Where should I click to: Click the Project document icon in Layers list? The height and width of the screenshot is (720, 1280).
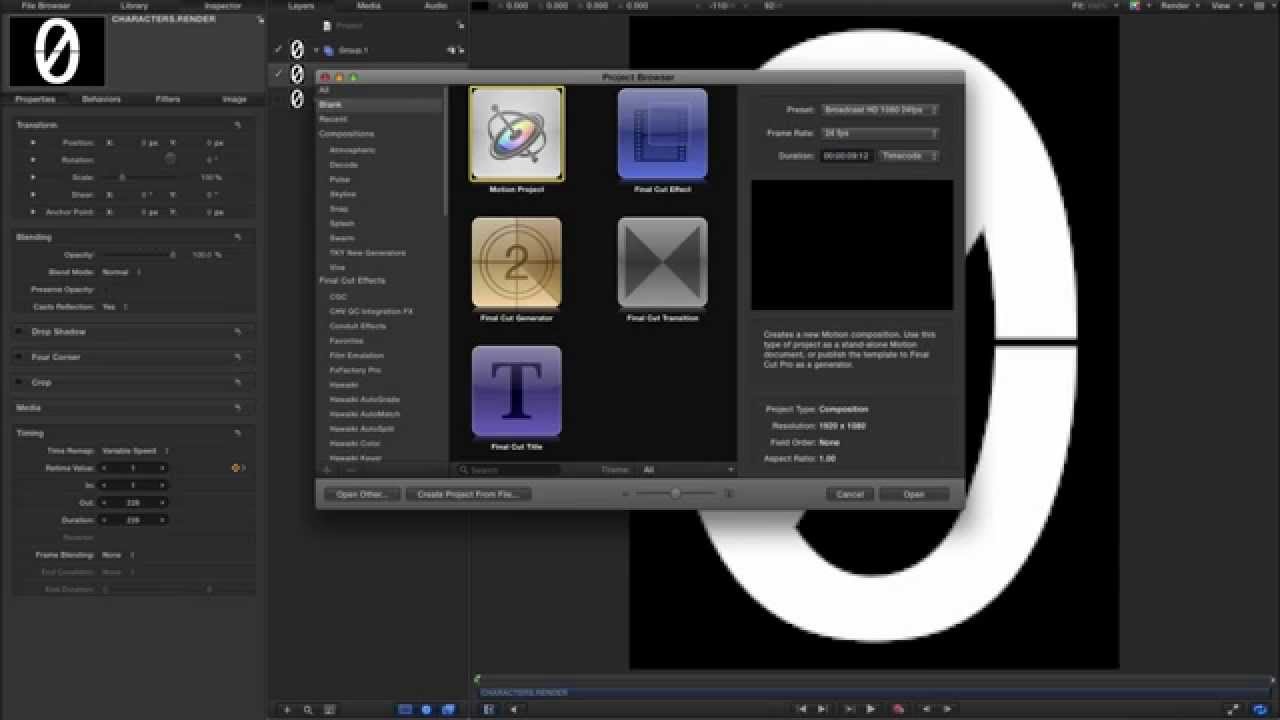click(329, 25)
